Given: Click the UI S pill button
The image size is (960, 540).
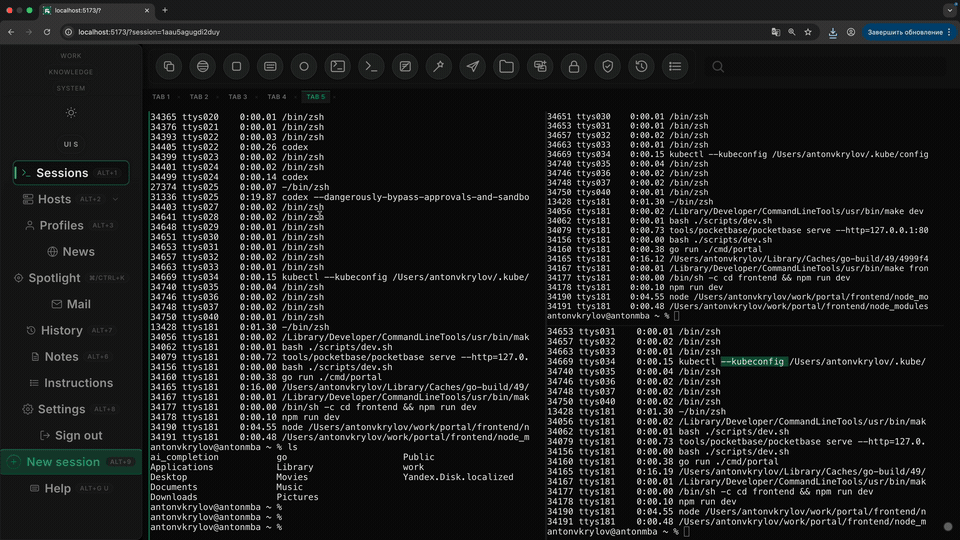Looking at the screenshot, I should [x=71, y=144].
